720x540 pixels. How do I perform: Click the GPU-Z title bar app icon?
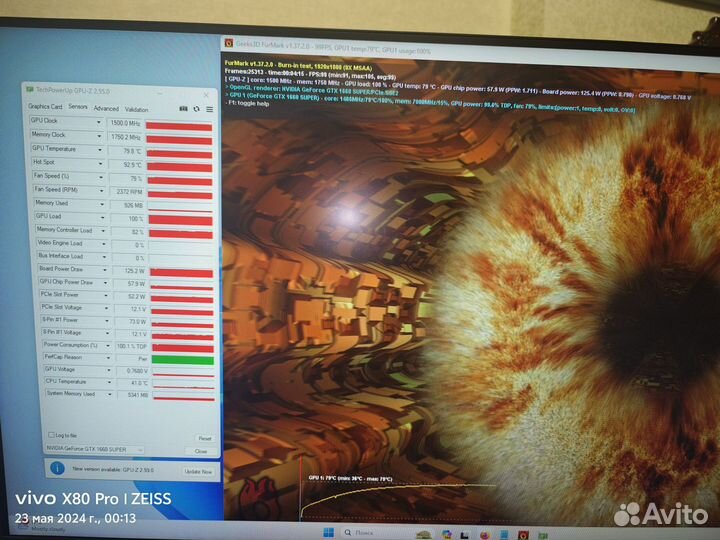tap(30, 89)
